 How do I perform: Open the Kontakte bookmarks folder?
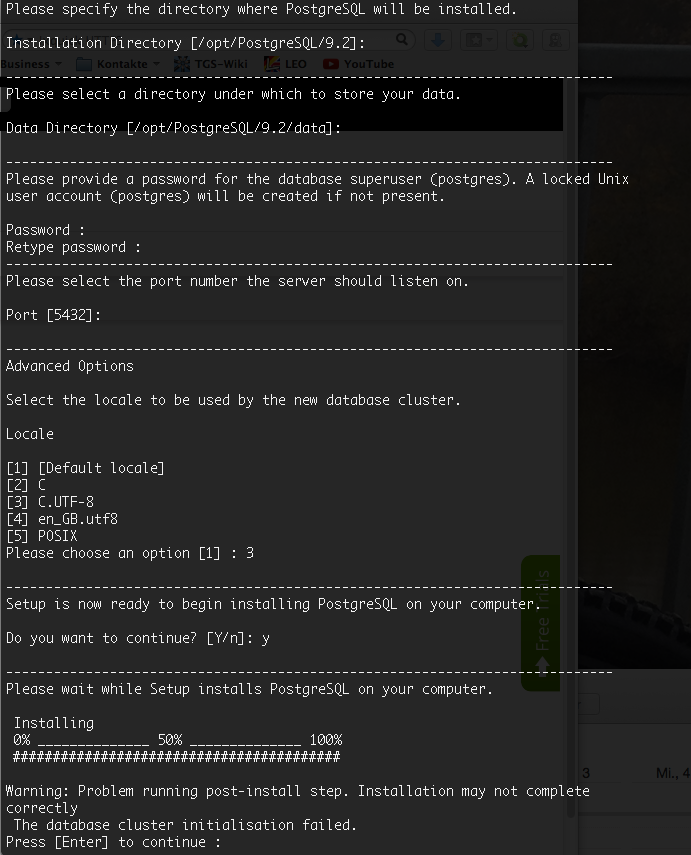[117, 64]
